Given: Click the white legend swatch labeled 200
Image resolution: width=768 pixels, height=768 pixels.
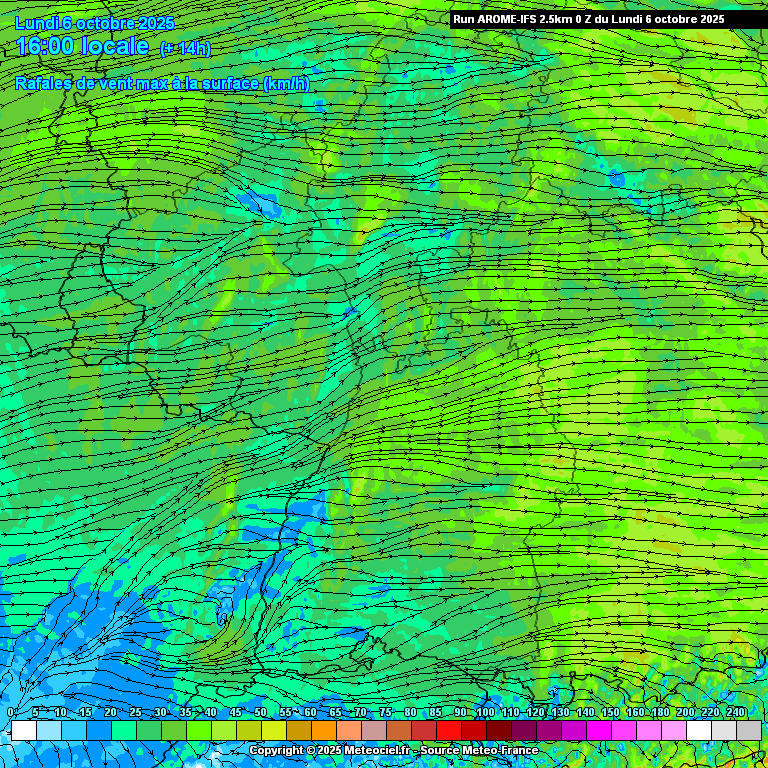Looking at the screenshot, I should (698, 731).
